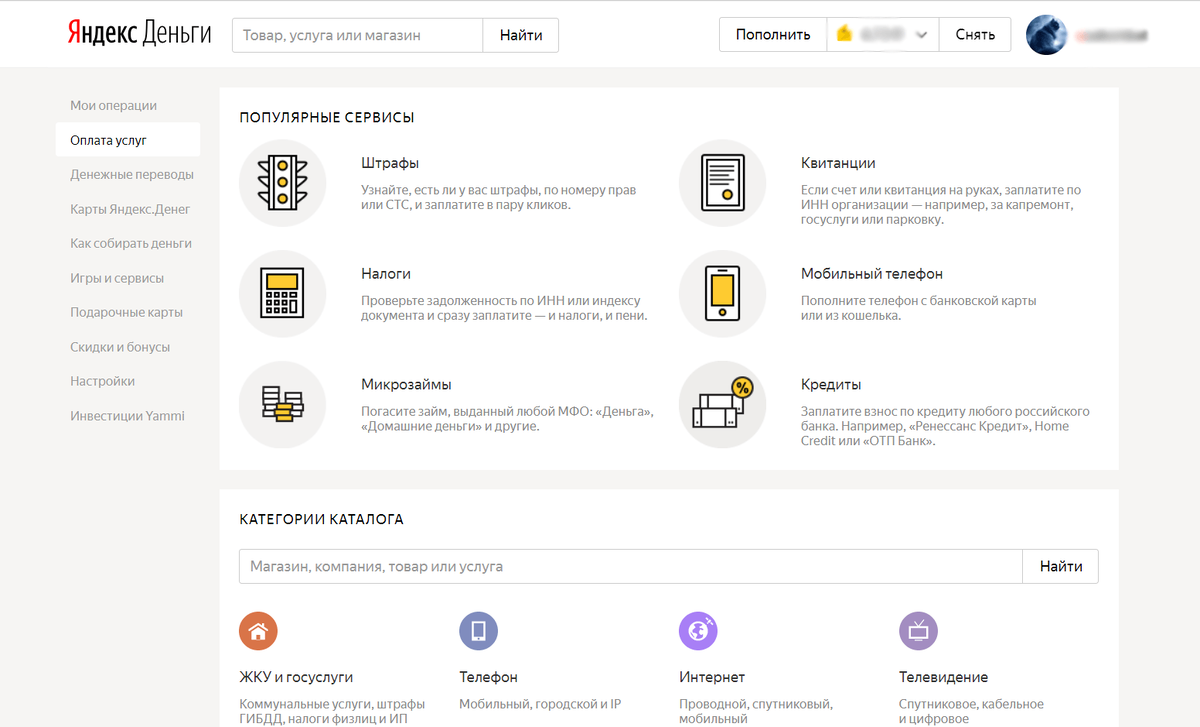Open Скидки и бонусы sidebar item
1200x727 pixels.
(120, 347)
